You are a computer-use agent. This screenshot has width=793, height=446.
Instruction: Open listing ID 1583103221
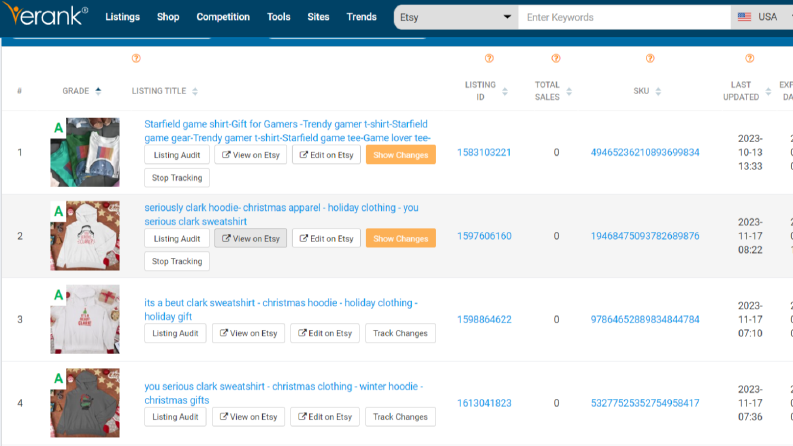point(484,152)
